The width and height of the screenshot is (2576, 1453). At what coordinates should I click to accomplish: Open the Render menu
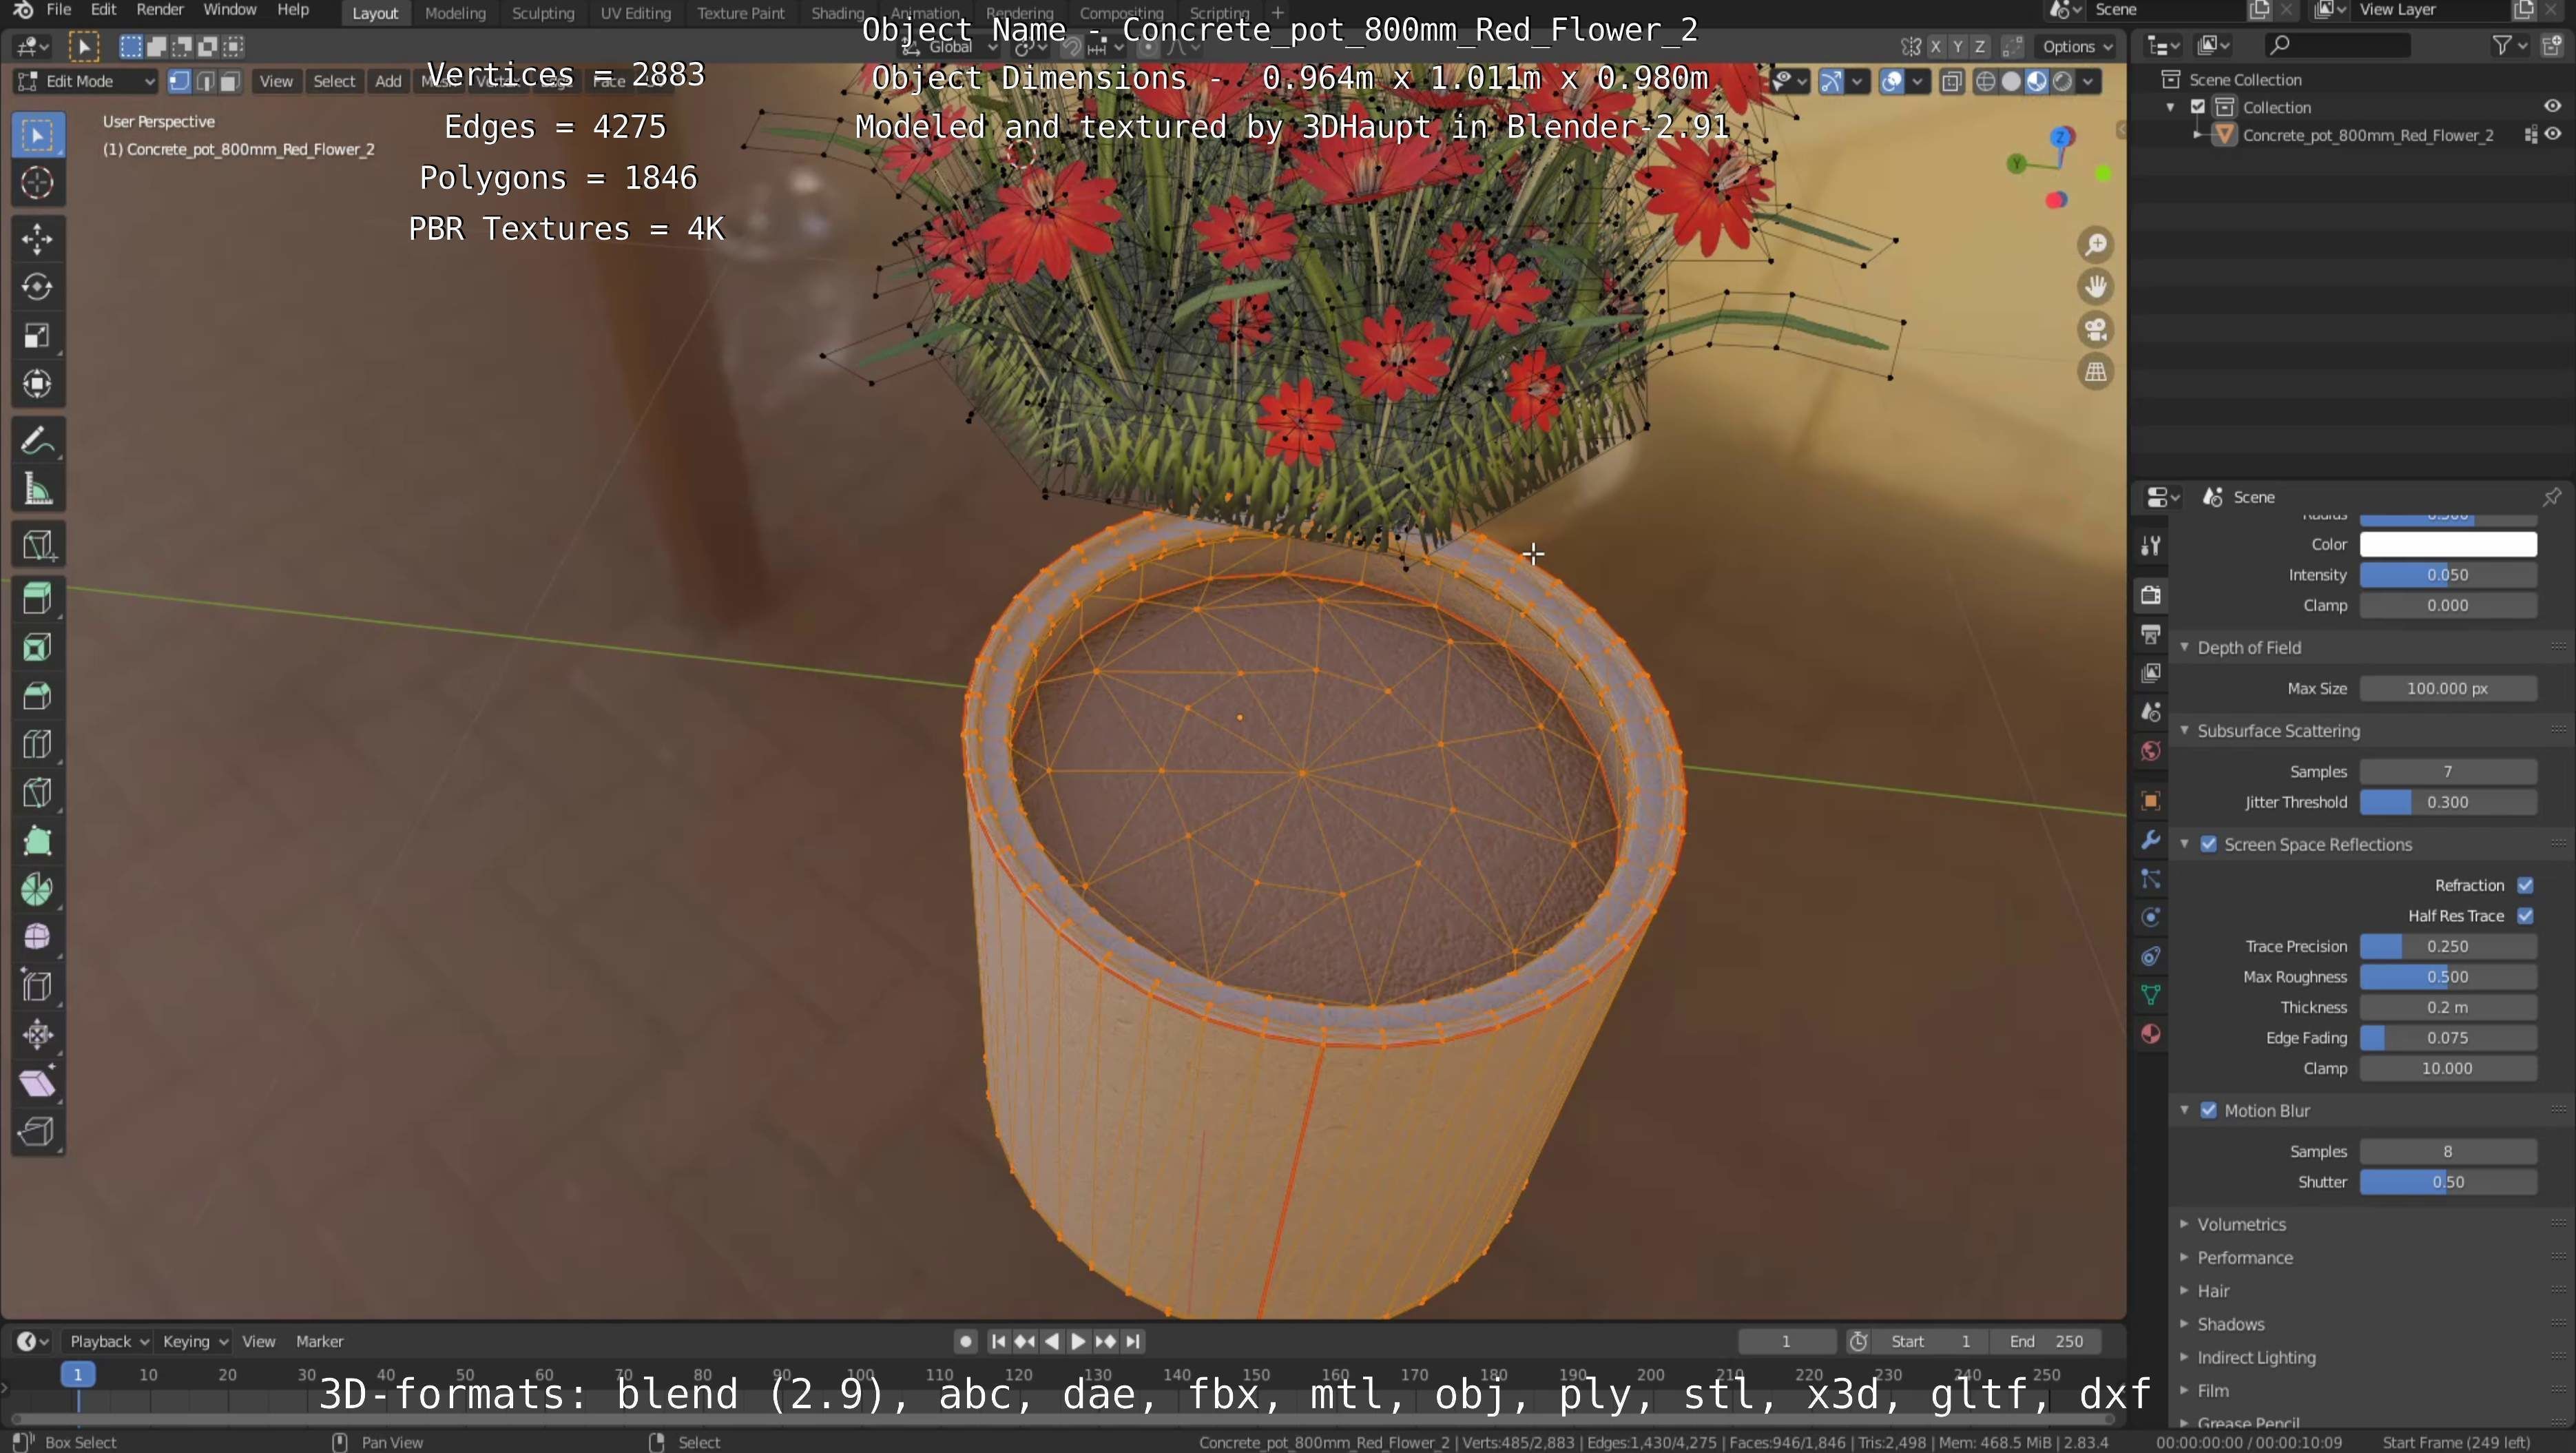(x=160, y=10)
